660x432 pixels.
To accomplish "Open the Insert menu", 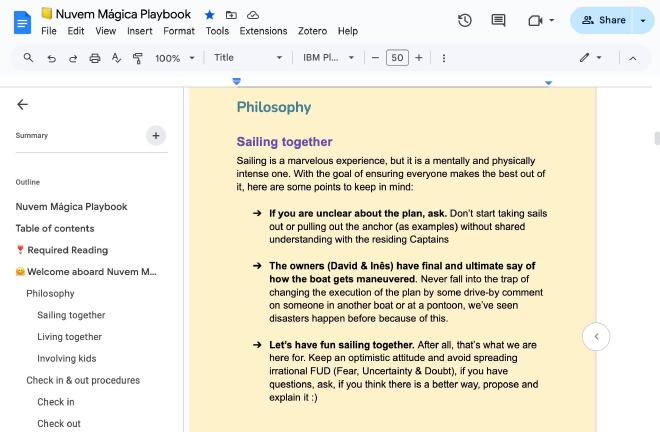I will pyautogui.click(x=140, y=31).
